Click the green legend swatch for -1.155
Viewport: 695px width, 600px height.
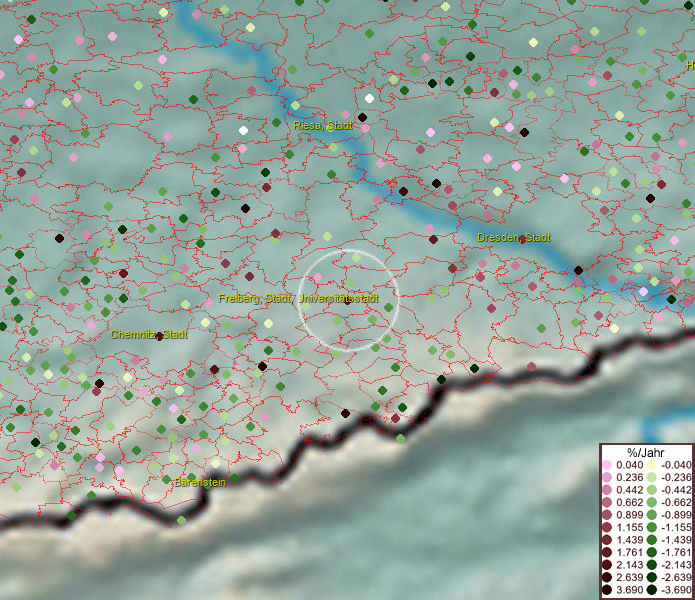(x=652, y=527)
